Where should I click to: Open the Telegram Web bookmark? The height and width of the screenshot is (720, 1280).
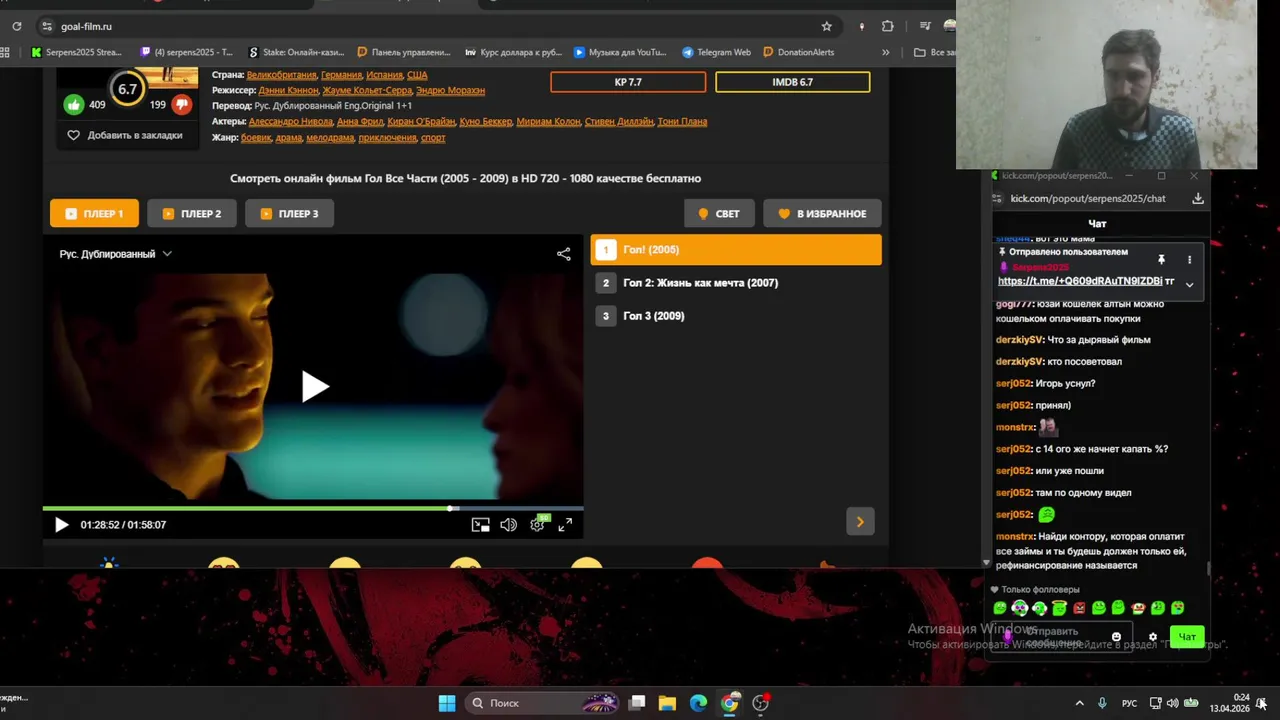pos(716,52)
